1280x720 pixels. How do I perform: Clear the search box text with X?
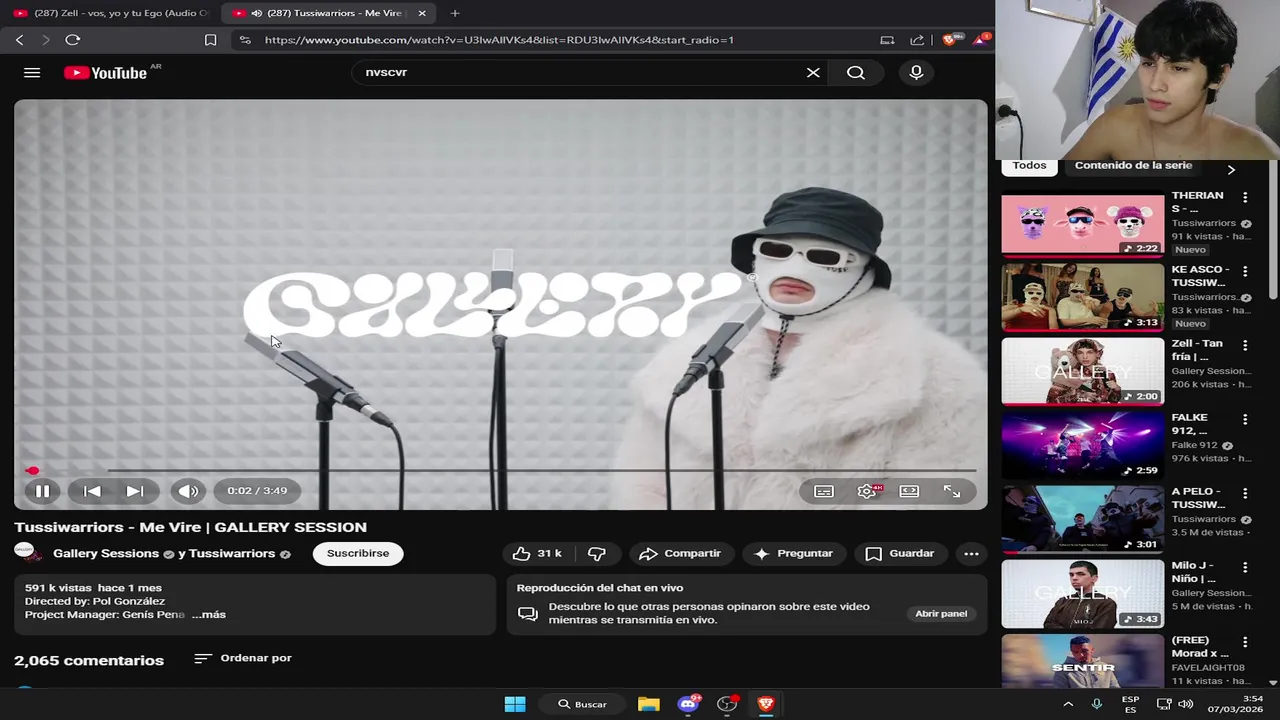coord(813,72)
